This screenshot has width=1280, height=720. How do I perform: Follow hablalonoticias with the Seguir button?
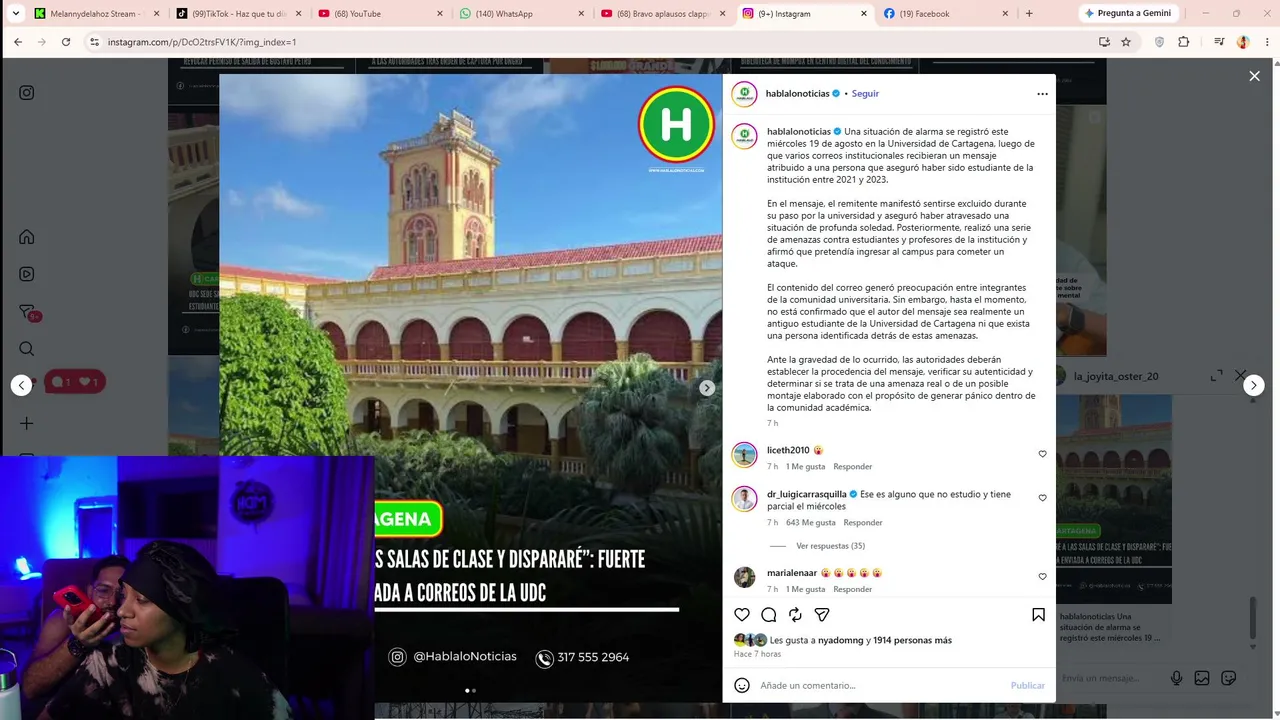pos(865,94)
